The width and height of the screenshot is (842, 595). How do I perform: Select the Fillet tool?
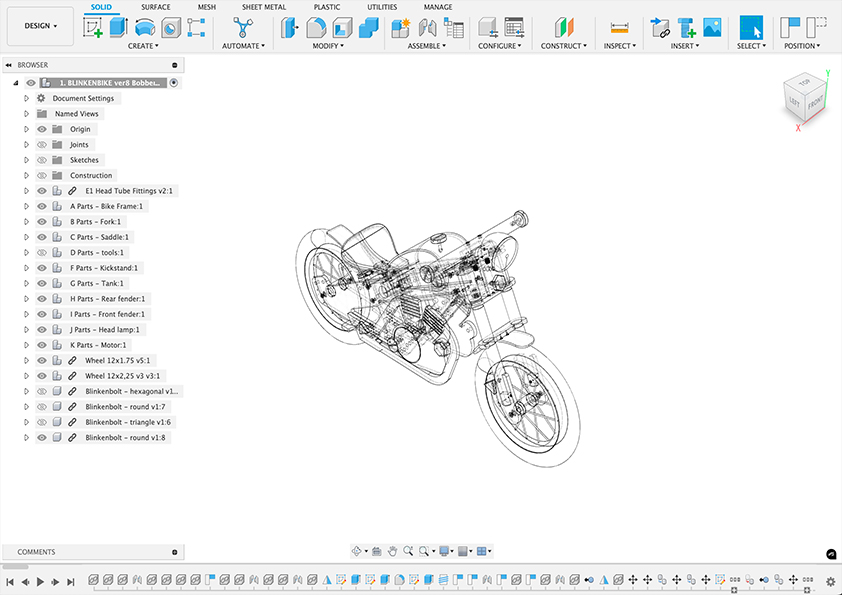(x=316, y=27)
